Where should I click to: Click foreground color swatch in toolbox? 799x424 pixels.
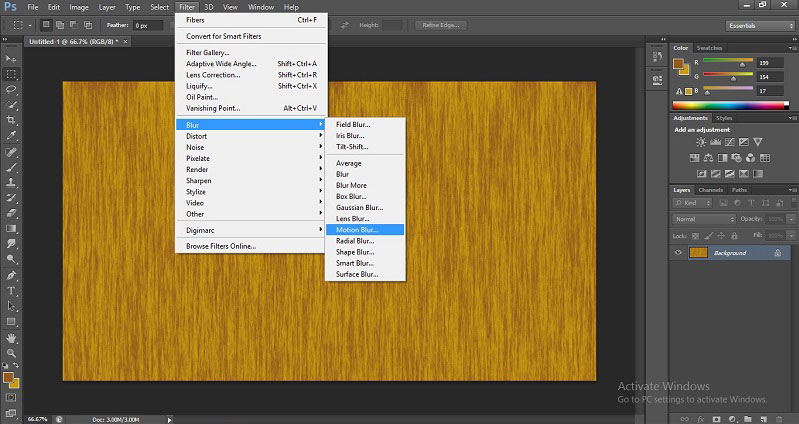[x=8, y=377]
